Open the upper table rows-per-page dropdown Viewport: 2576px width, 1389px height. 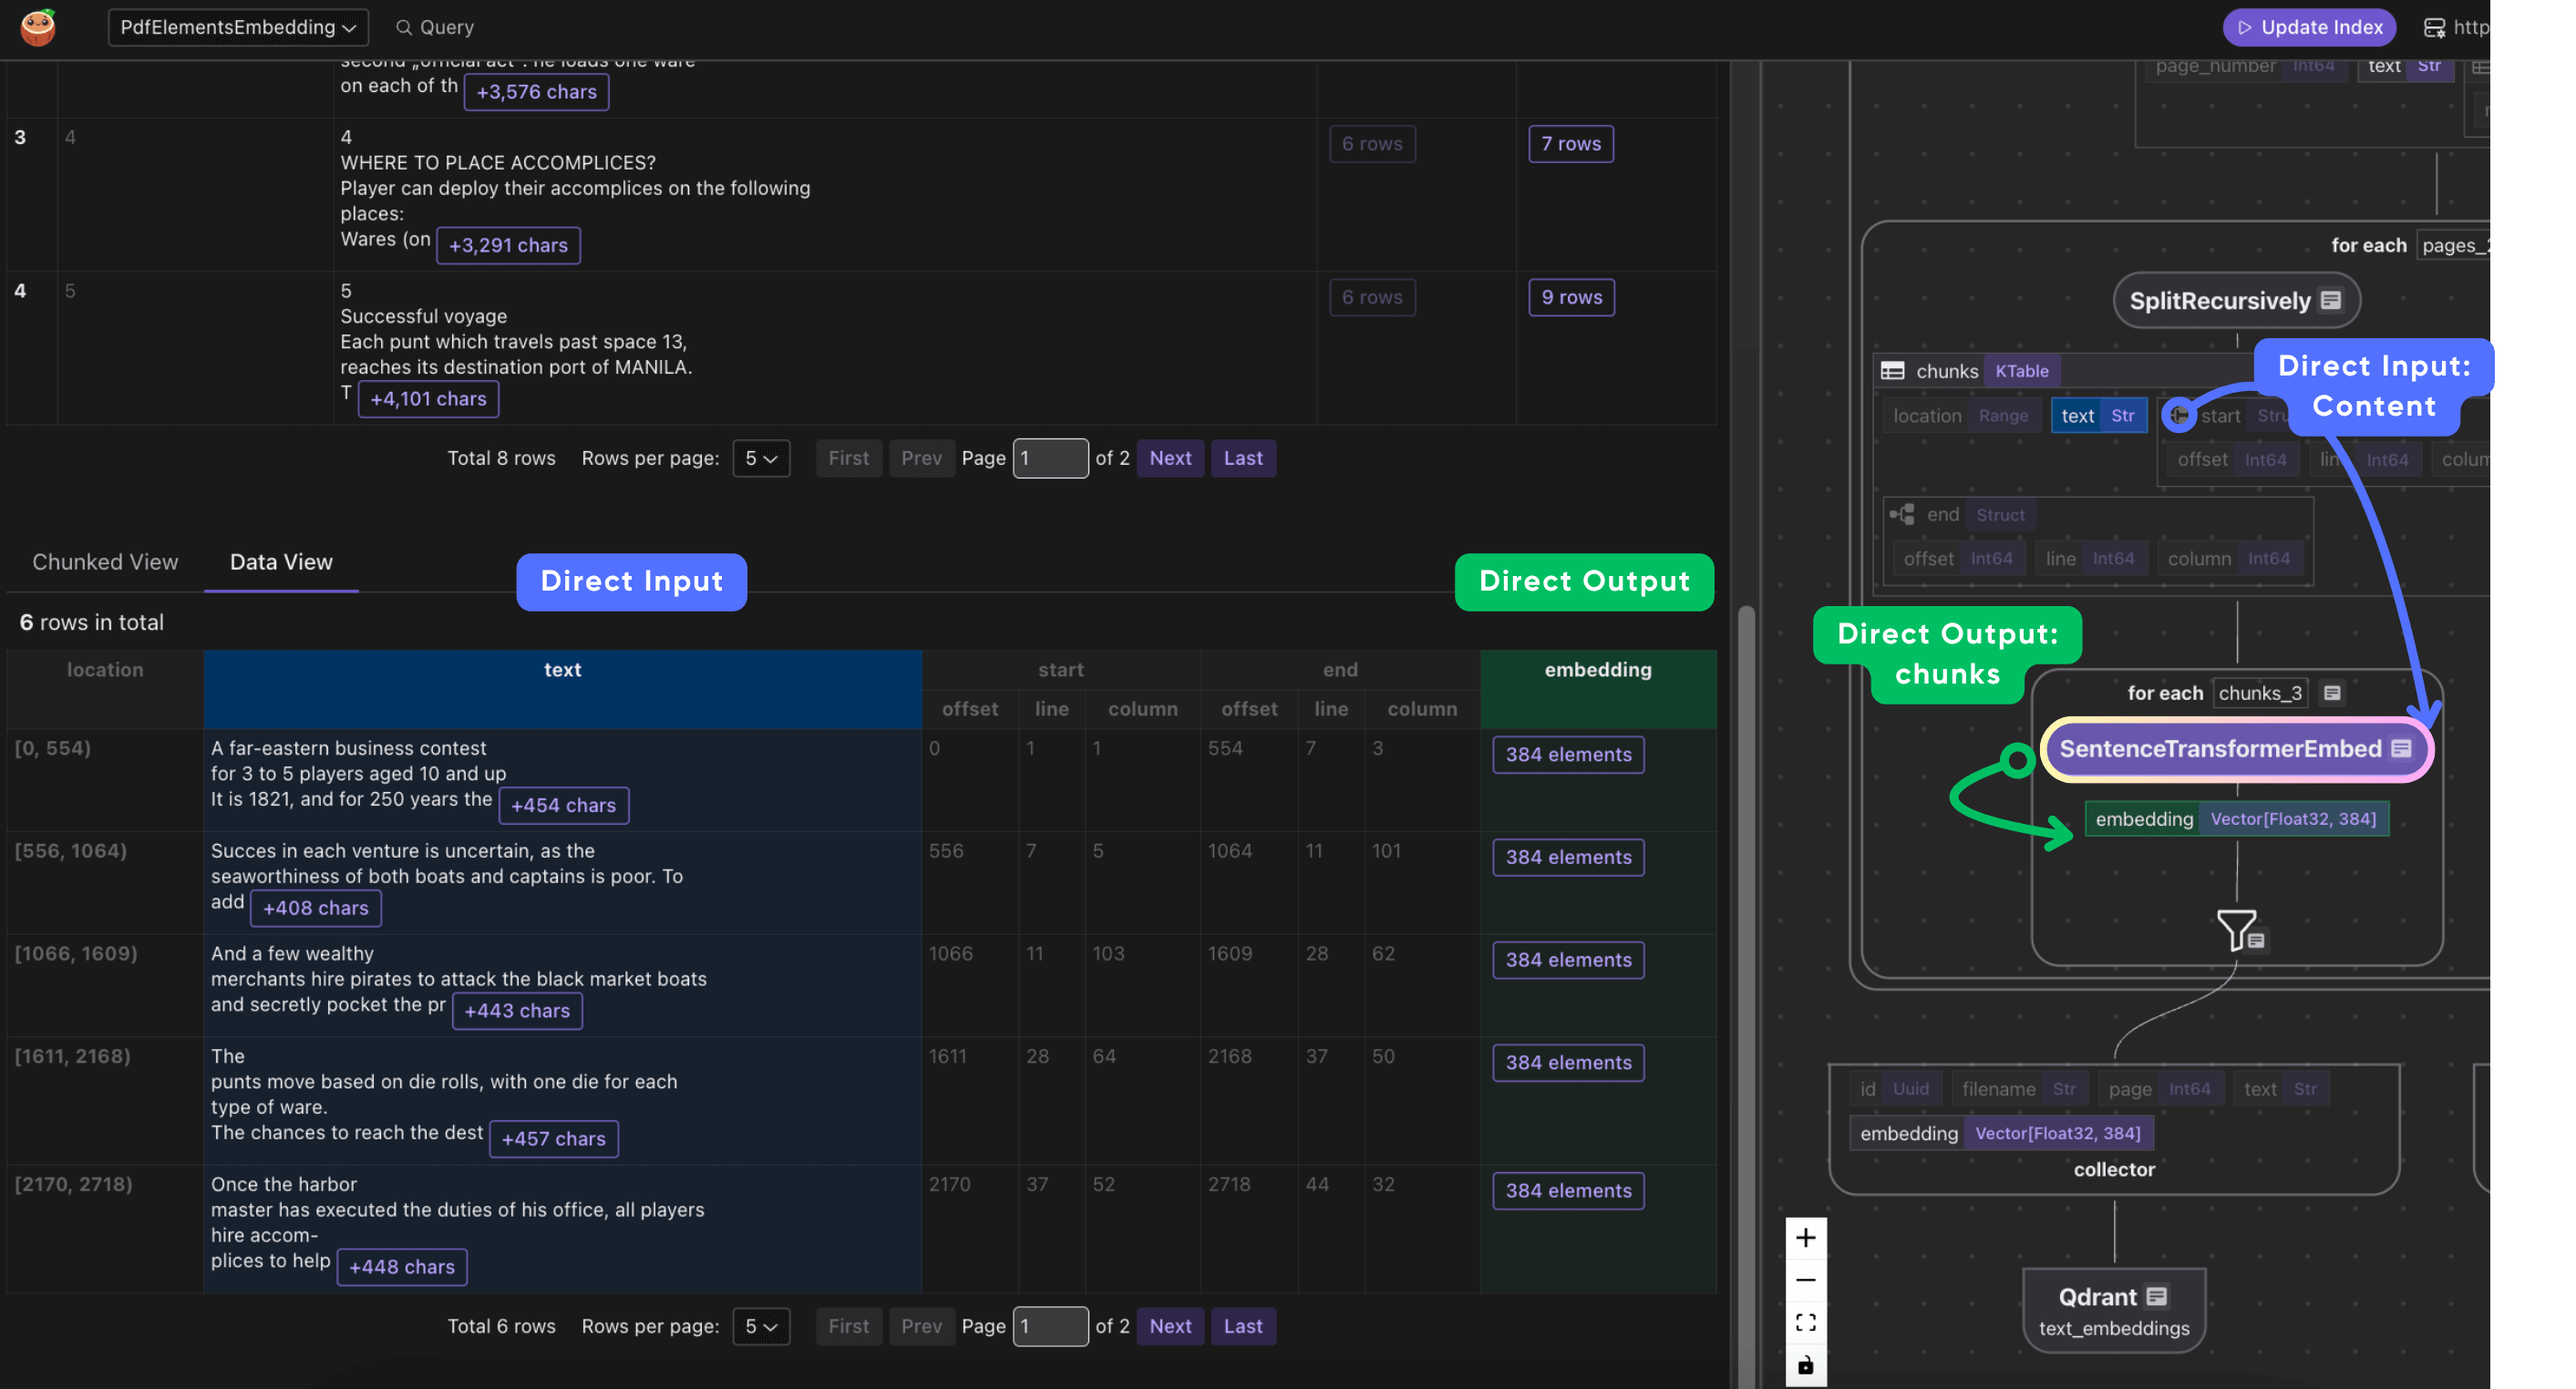[760, 458]
